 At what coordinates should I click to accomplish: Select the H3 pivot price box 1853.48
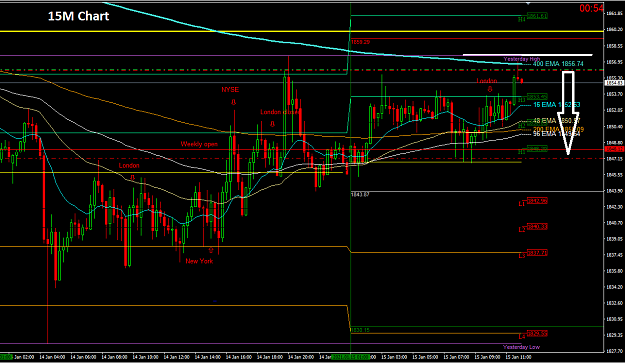coord(537,97)
